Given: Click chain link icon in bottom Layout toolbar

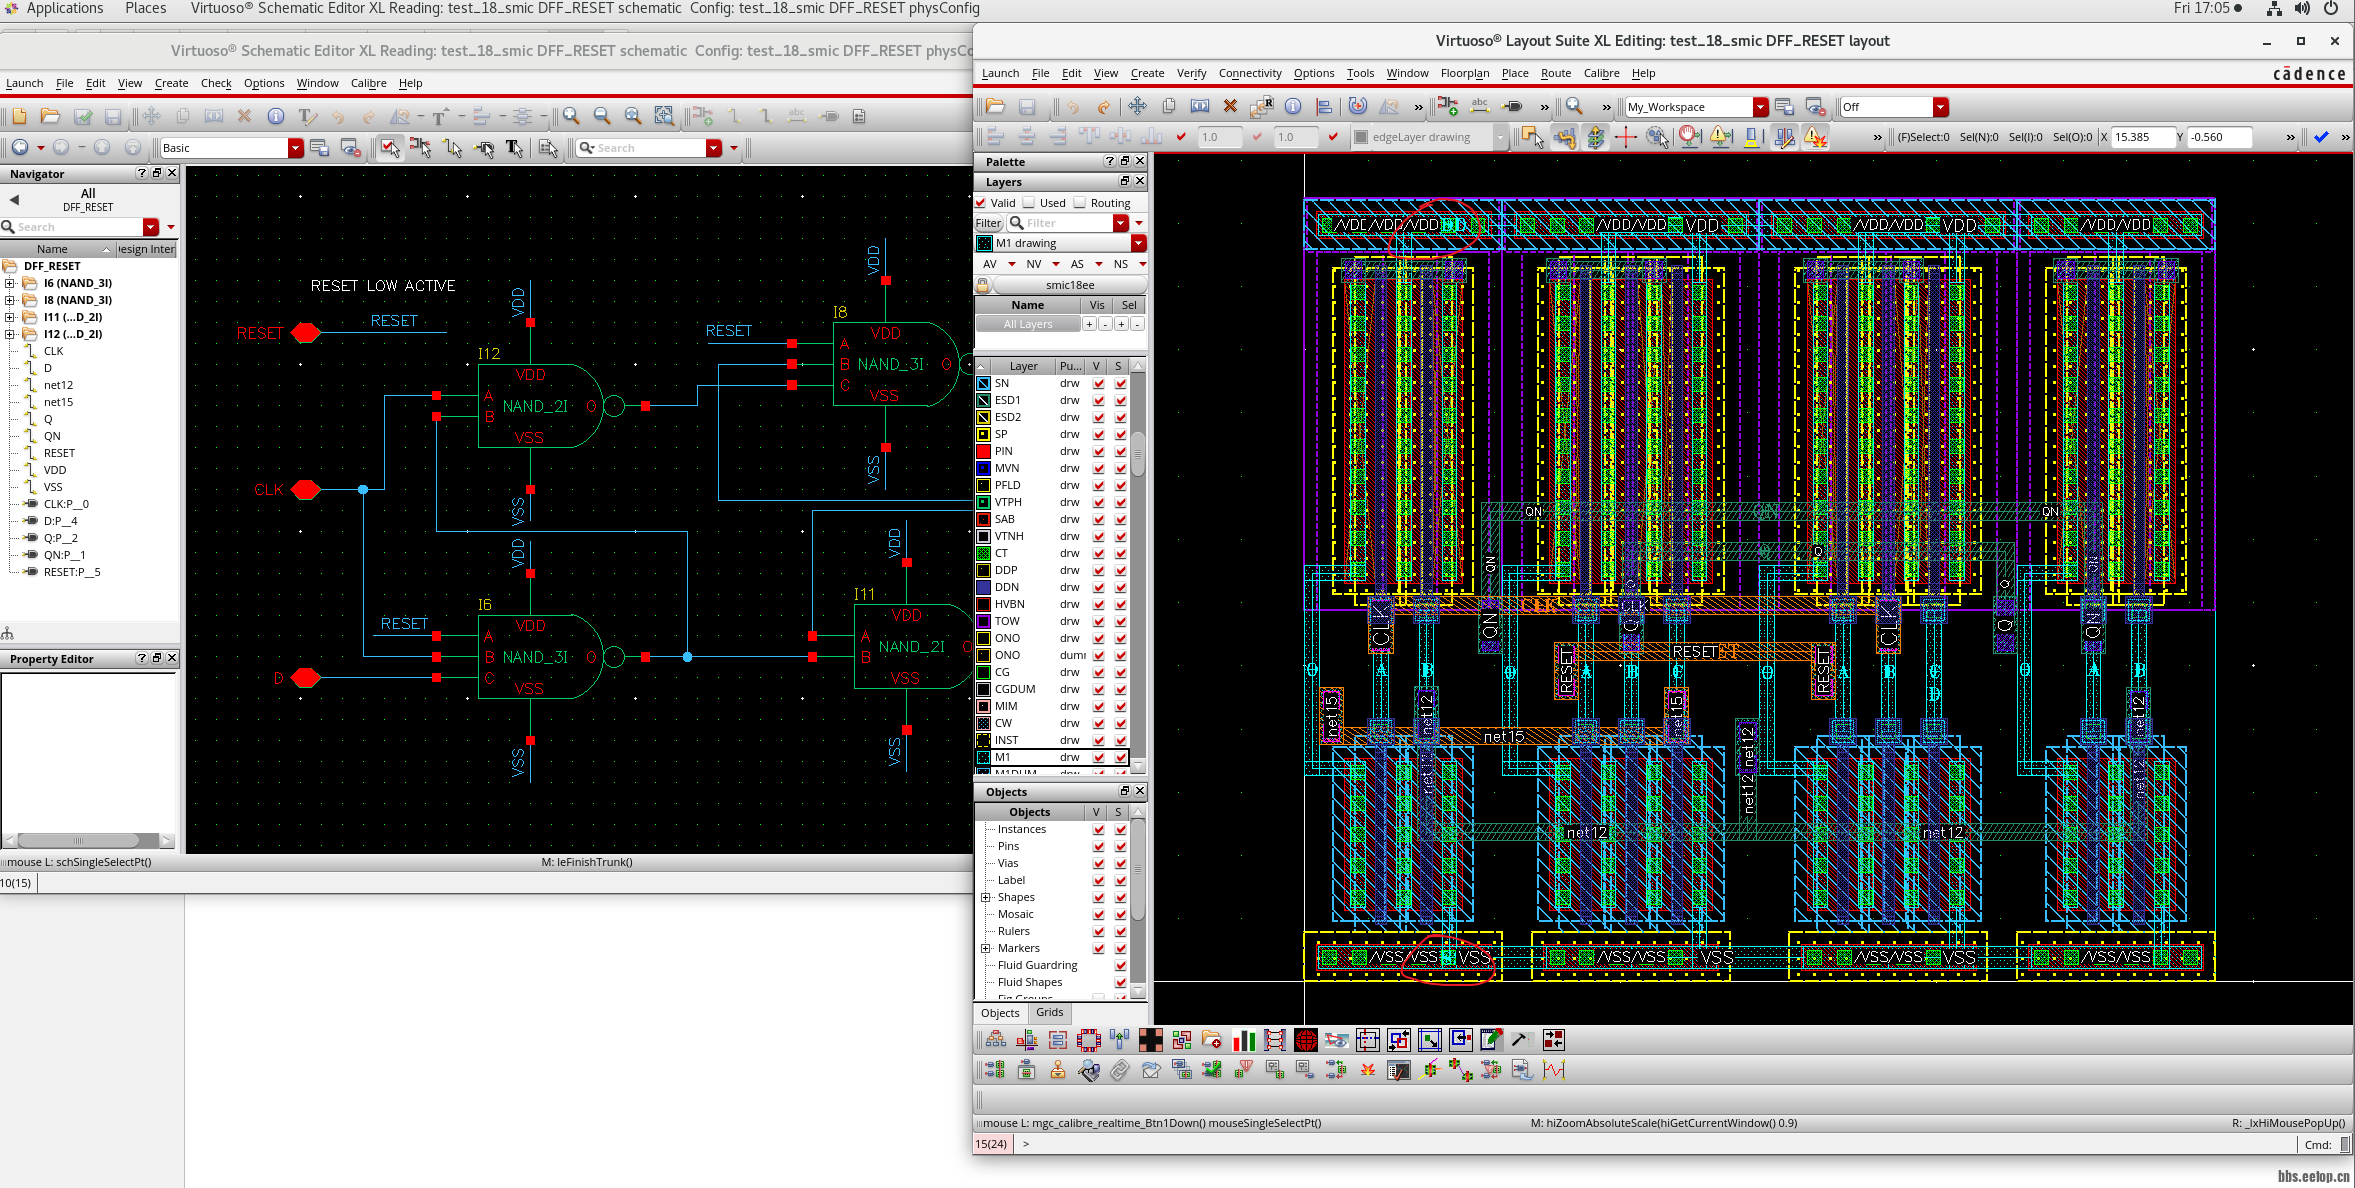Looking at the screenshot, I should click(1120, 1071).
